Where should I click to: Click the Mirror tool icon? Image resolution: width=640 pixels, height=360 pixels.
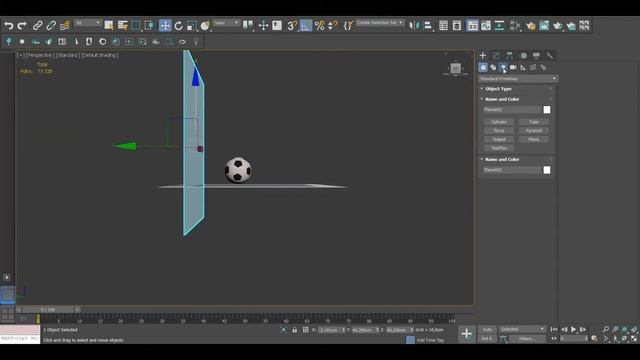[x=414, y=26]
